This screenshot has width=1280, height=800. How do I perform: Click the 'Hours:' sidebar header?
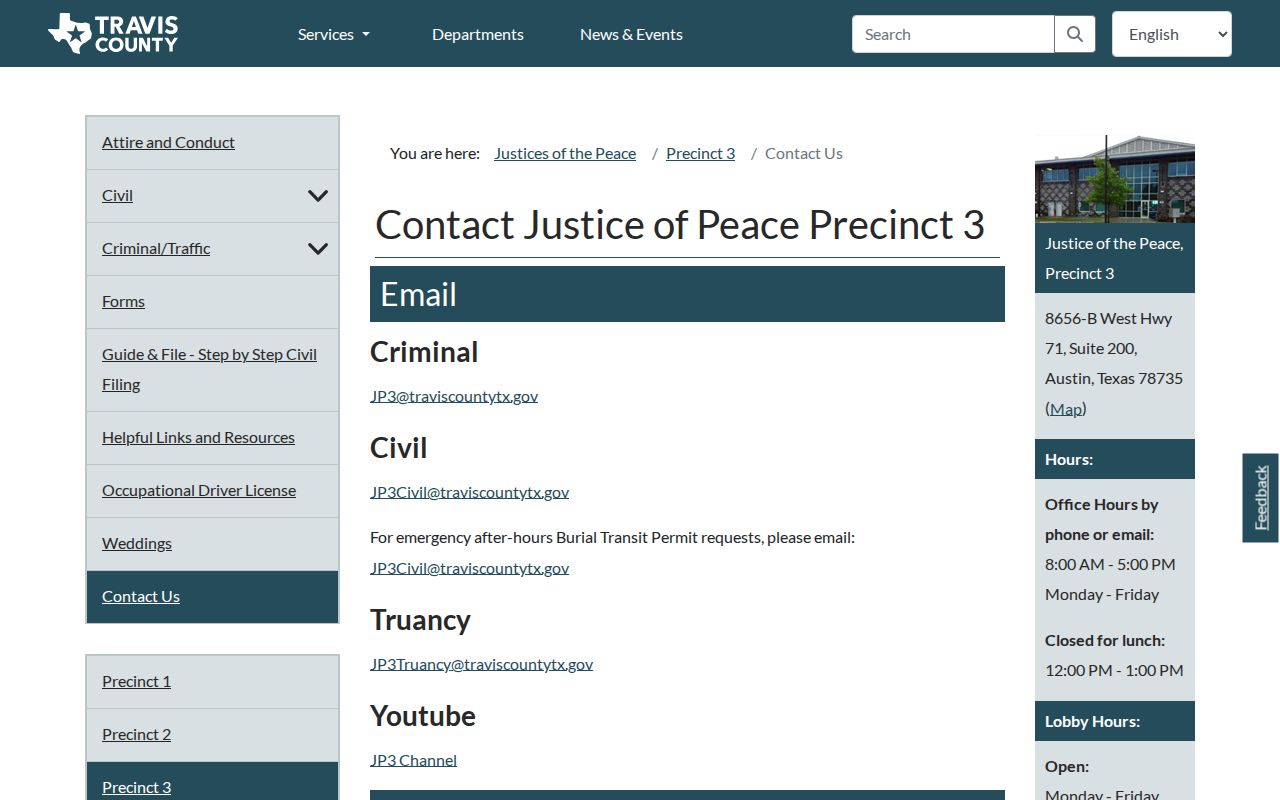pyautogui.click(x=1115, y=459)
